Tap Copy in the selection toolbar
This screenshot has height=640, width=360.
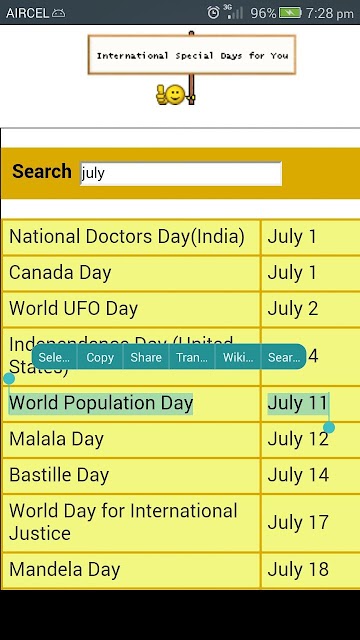pyautogui.click(x=100, y=357)
